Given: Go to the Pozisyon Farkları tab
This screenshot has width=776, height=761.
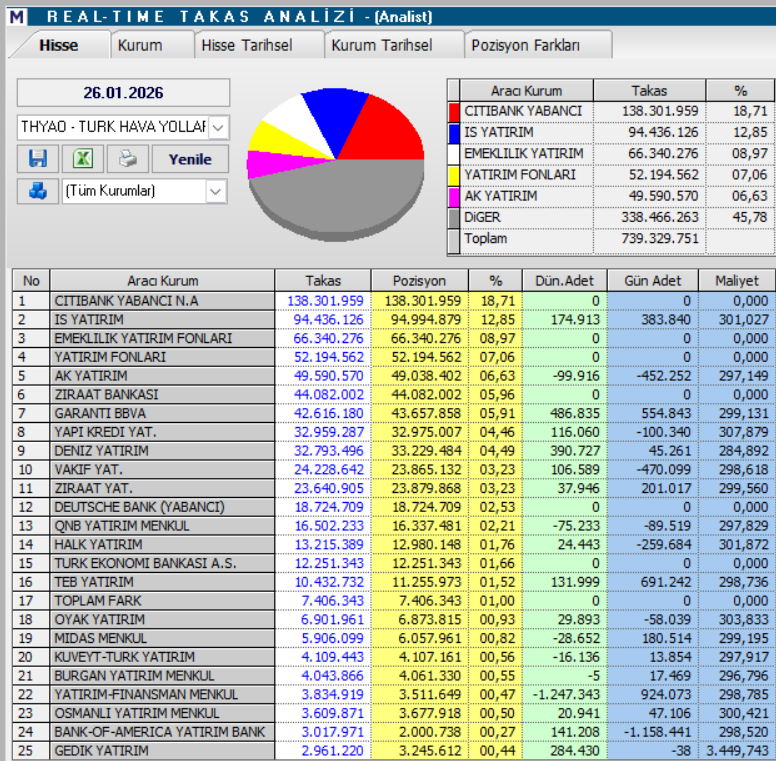Looking at the screenshot, I should pyautogui.click(x=525, y=45).
